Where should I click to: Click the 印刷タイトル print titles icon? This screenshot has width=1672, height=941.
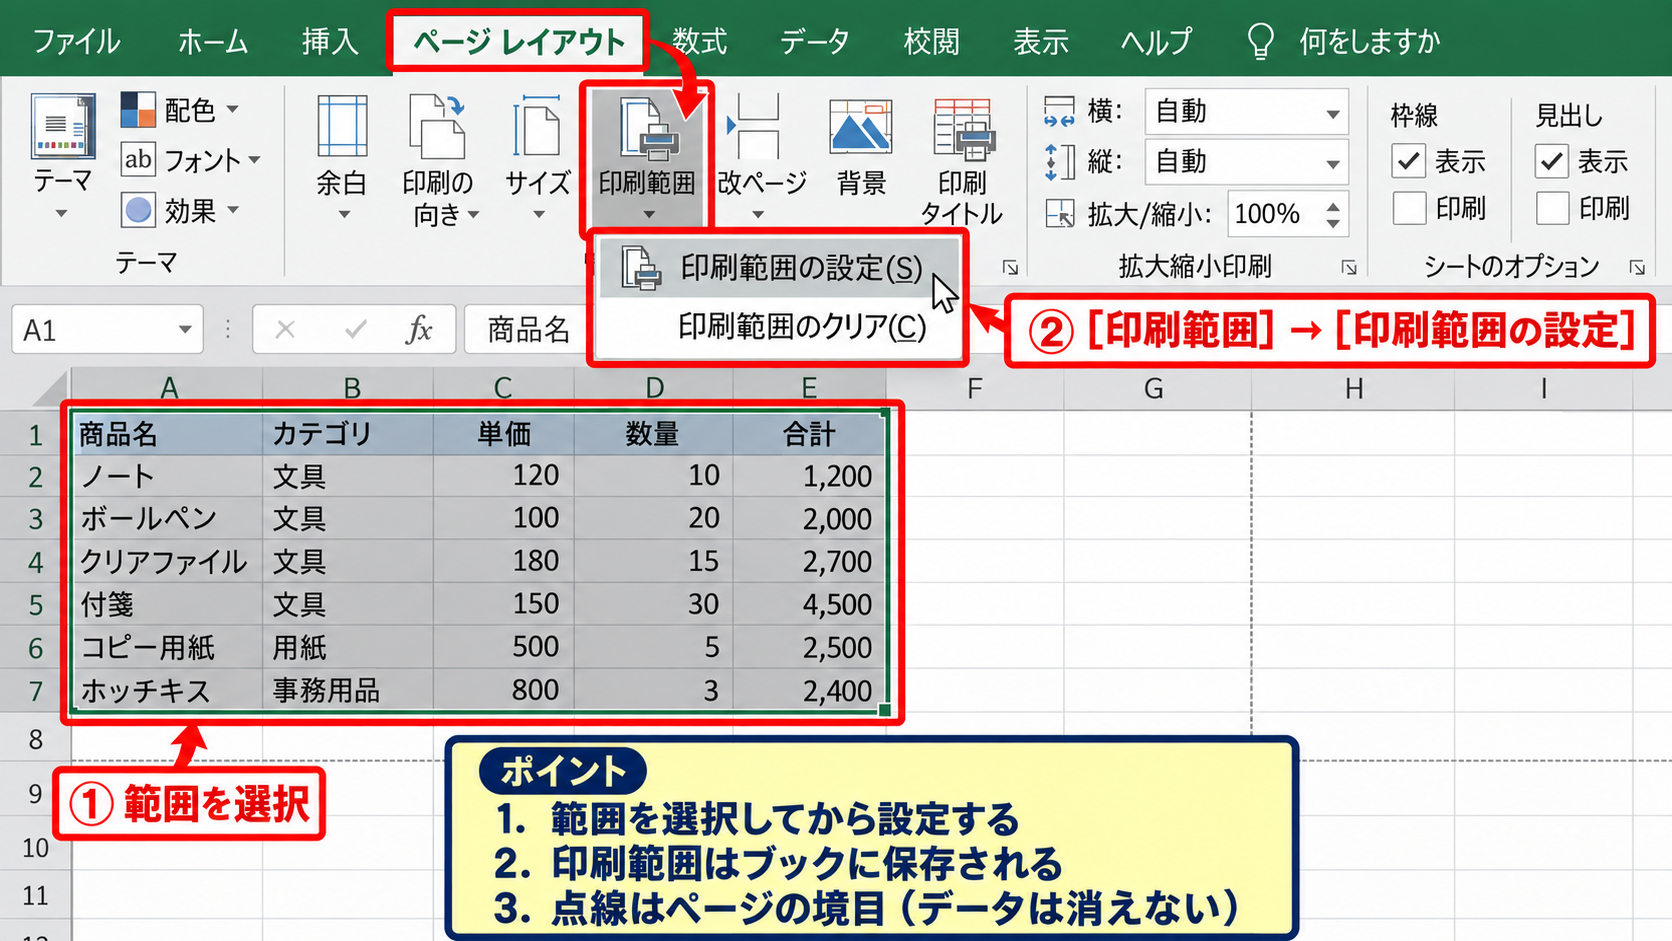[963, 128]
